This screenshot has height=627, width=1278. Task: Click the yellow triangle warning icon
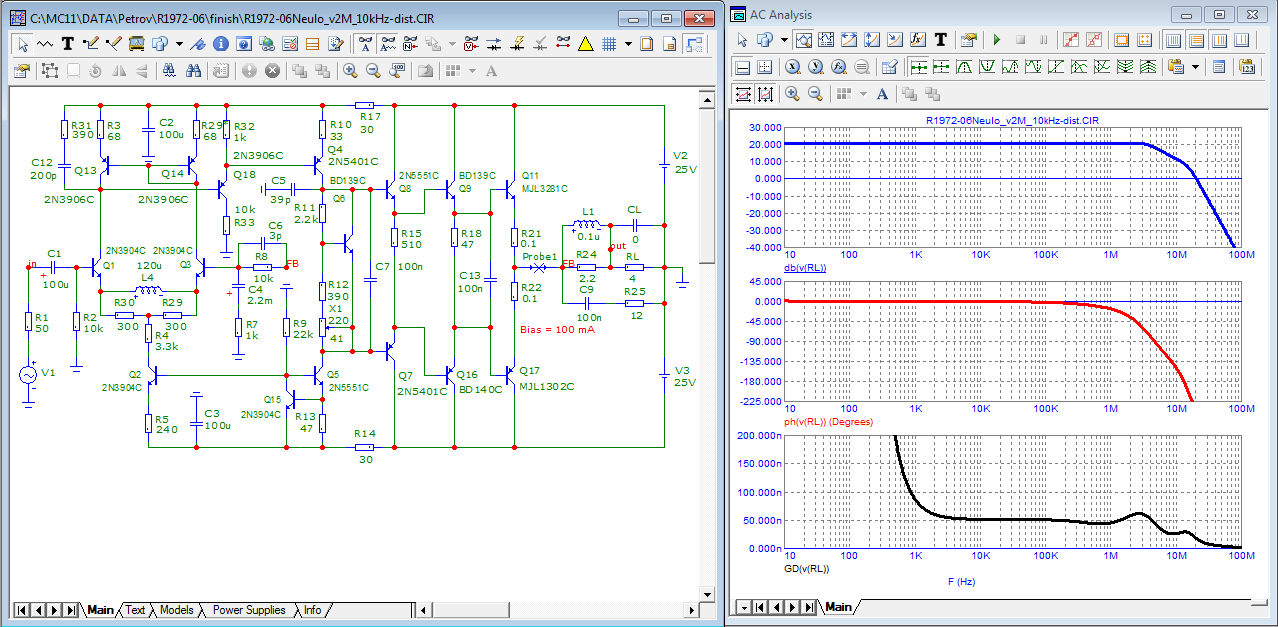[x=586, y=44]
